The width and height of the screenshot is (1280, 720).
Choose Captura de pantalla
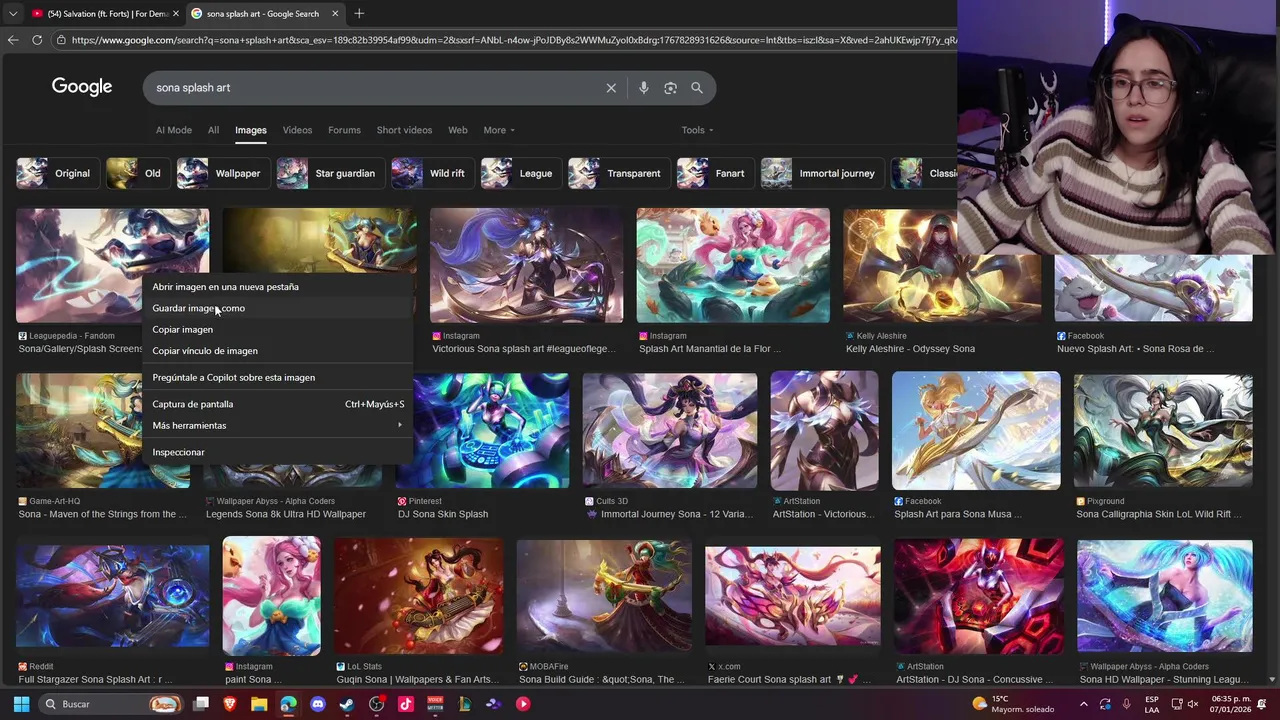tap(277, 404)
